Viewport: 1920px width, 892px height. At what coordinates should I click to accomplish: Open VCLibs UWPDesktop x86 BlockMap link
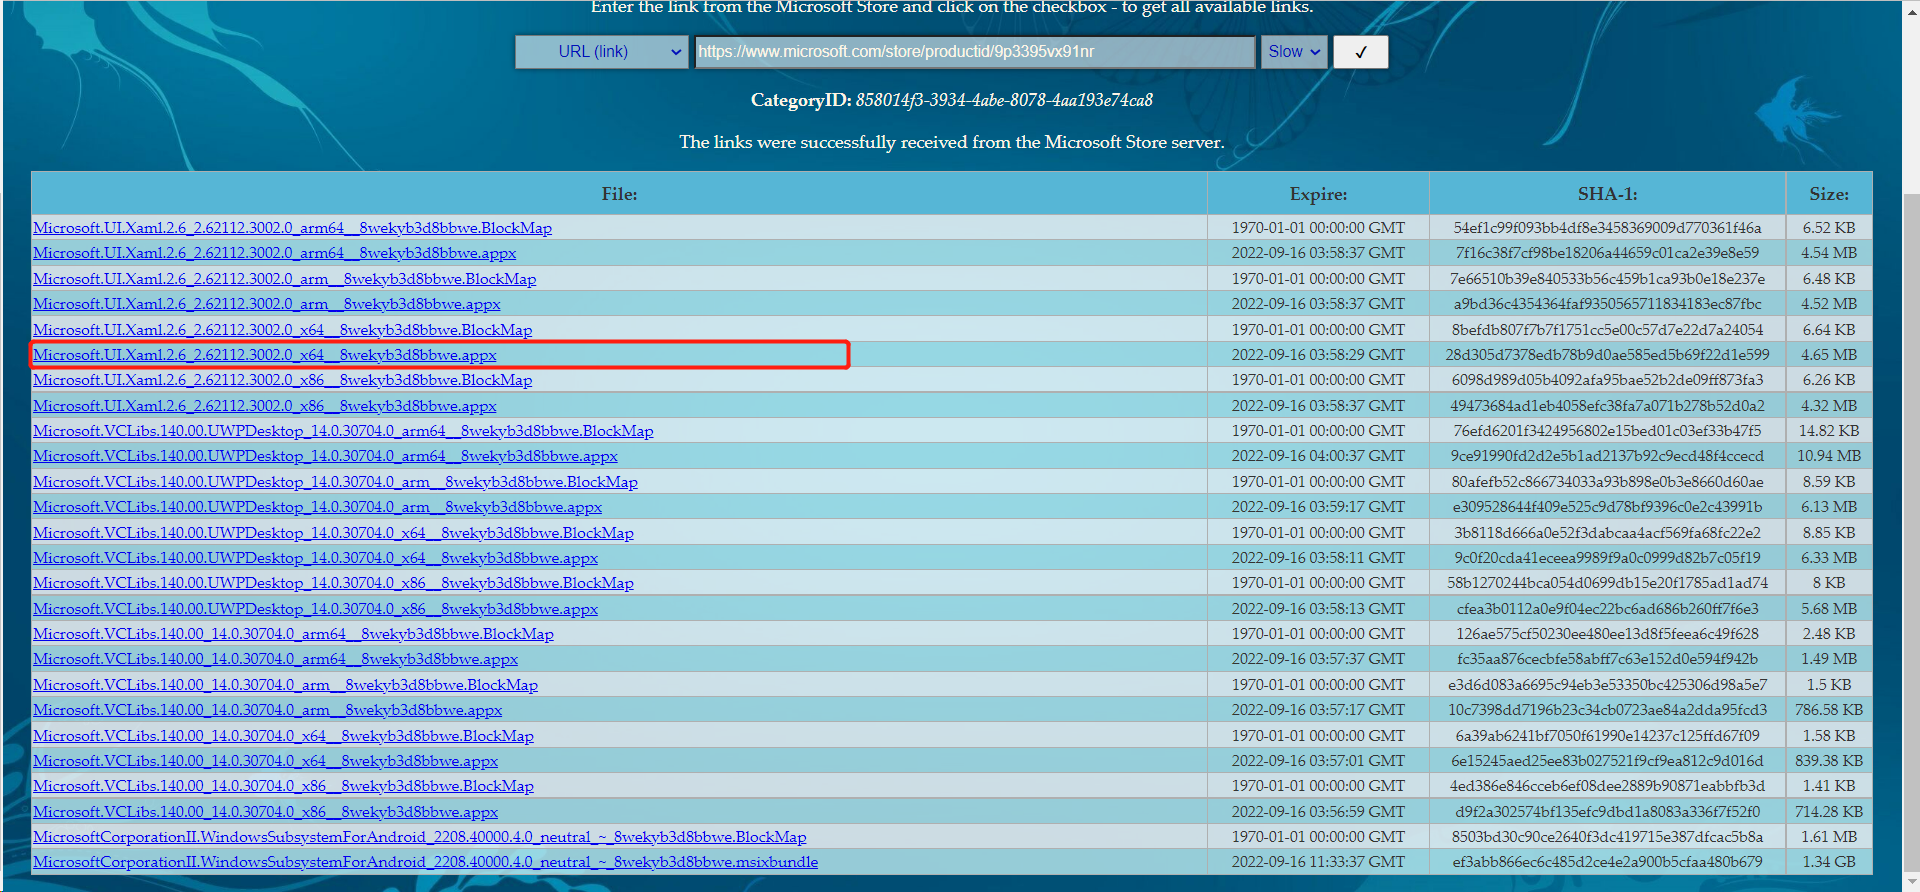[333, 583]
